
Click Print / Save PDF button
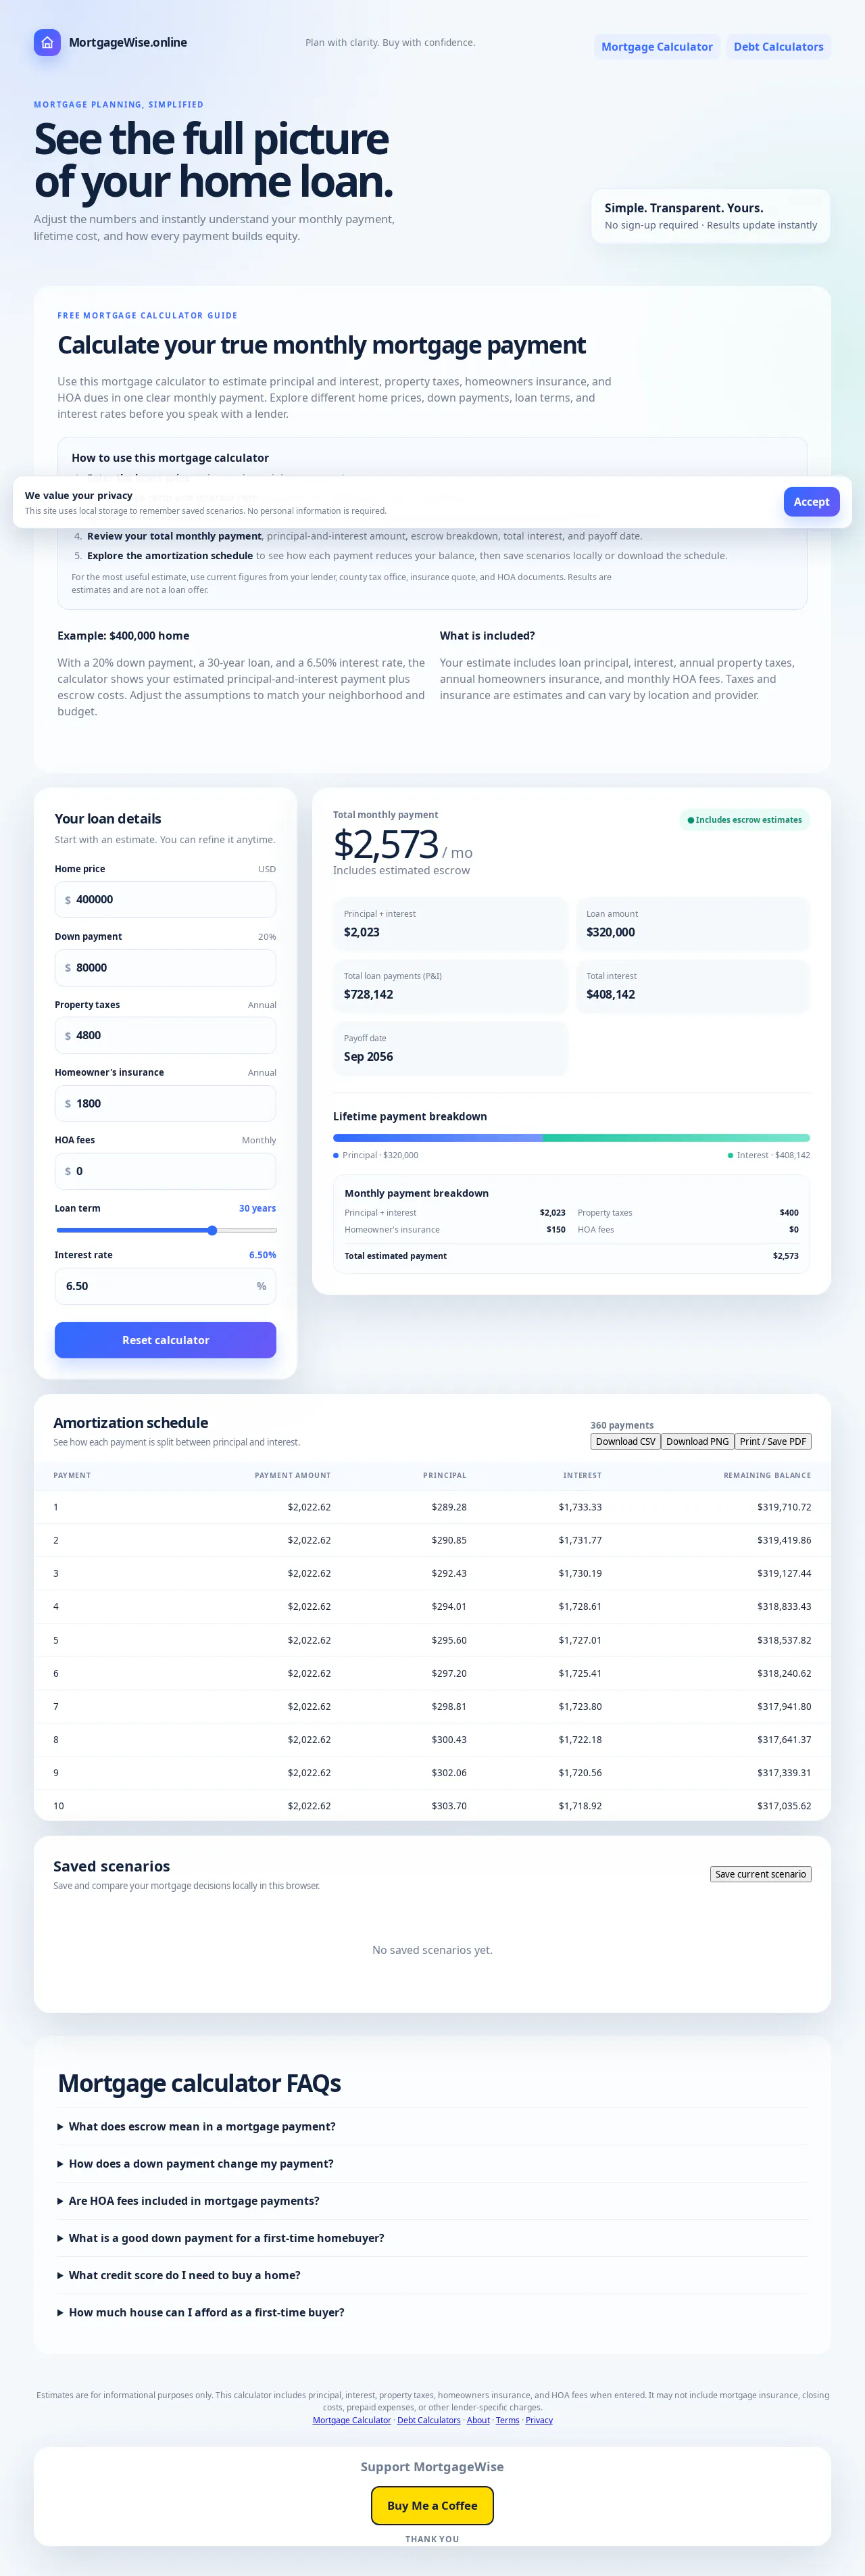coord(773,1441)
